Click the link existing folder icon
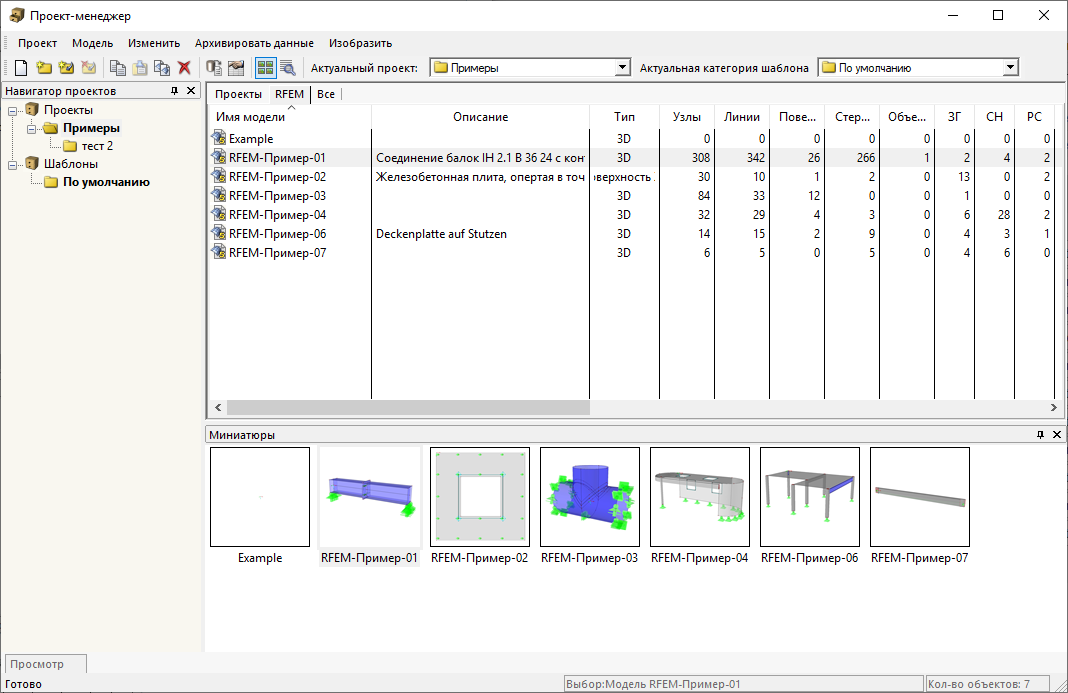The width and height of the screenshot is (1068, 693). (x=66, y=67)
